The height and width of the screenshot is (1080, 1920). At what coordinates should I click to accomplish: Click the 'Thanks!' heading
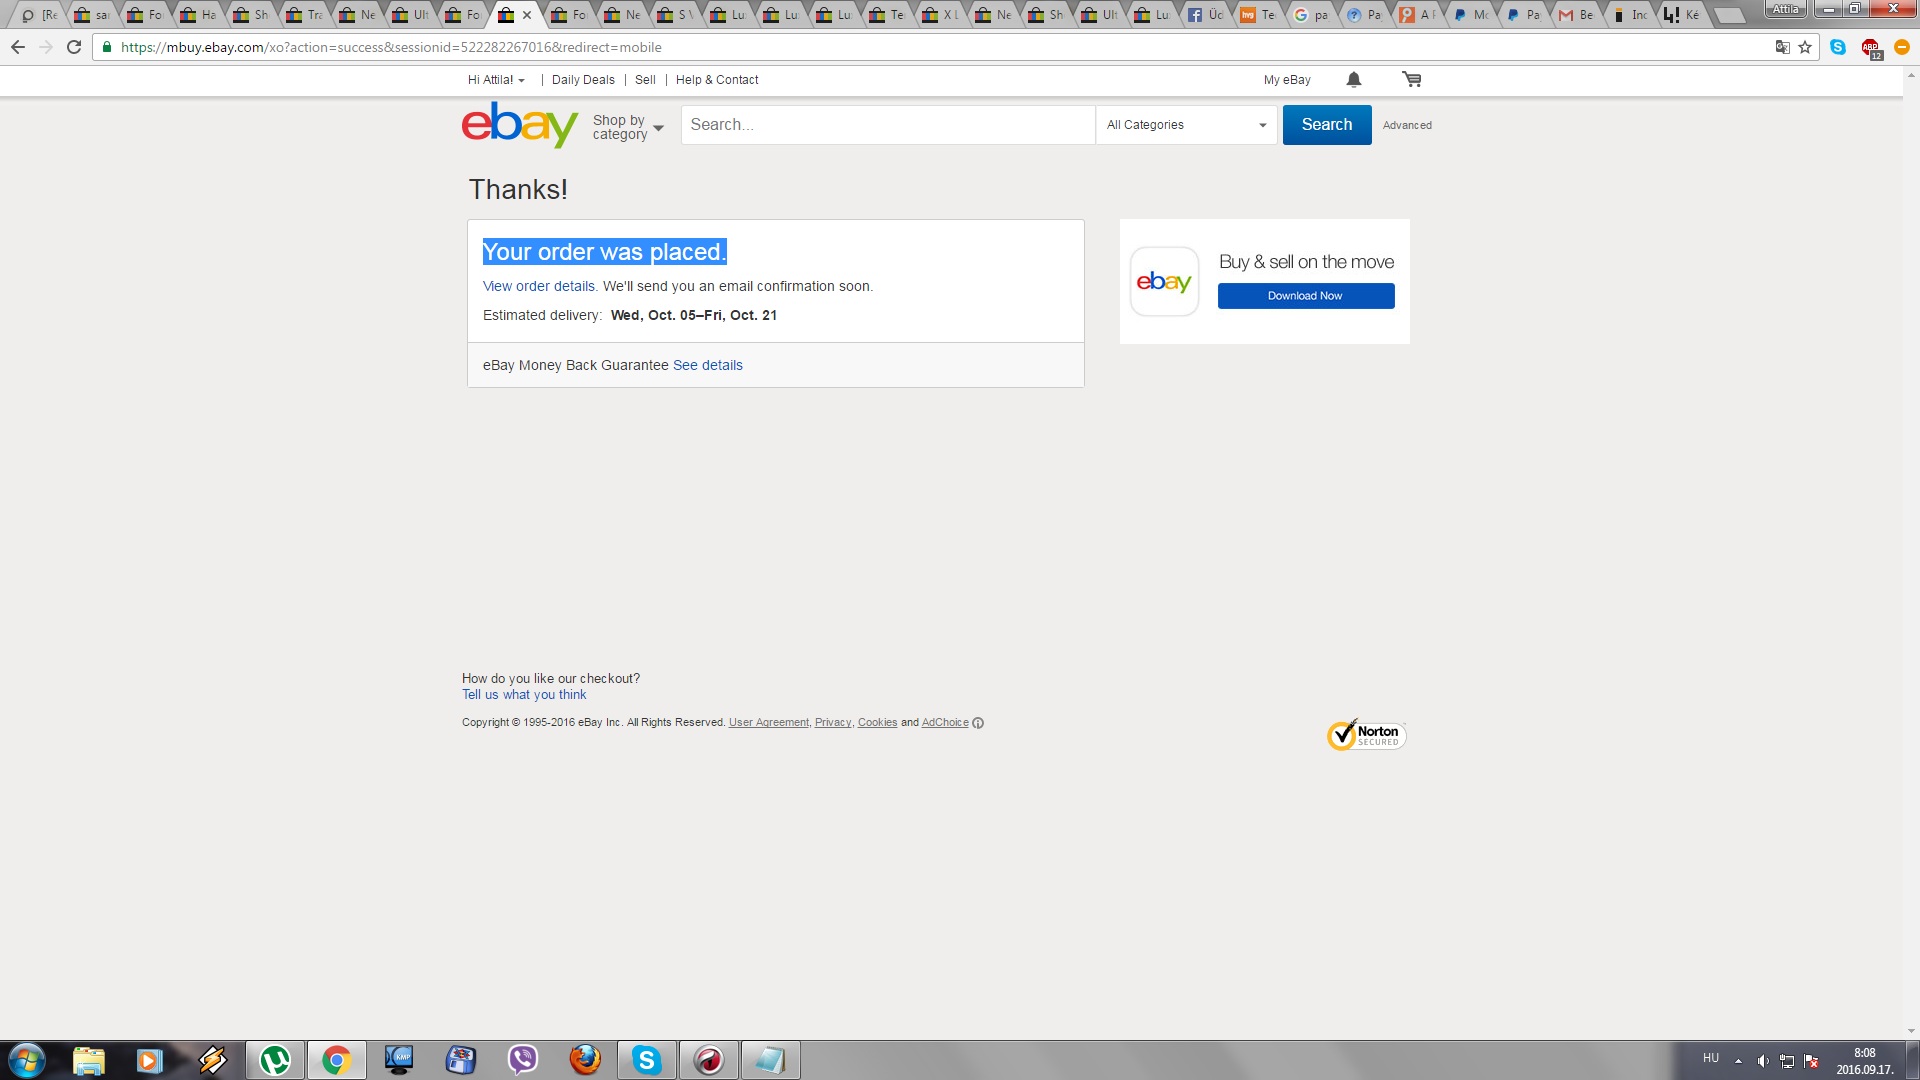pyautogui.click(x=518, y=190)
